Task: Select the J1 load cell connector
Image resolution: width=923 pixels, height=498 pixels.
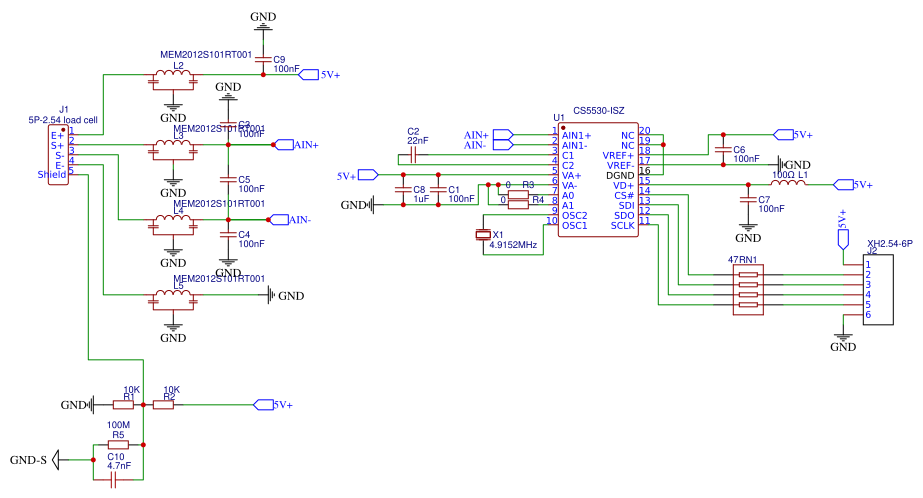Action: (x=62, y=154)
